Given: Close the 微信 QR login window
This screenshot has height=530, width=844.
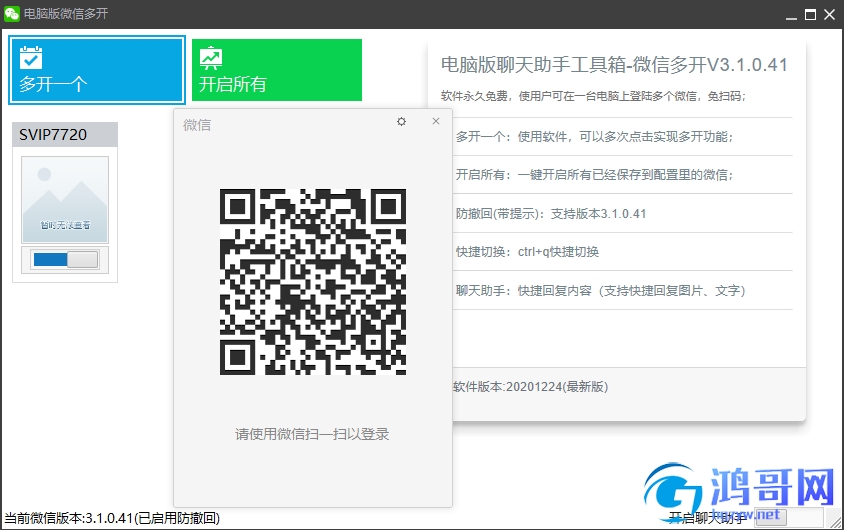Looking at the screenshot, I should click(436, 121).
